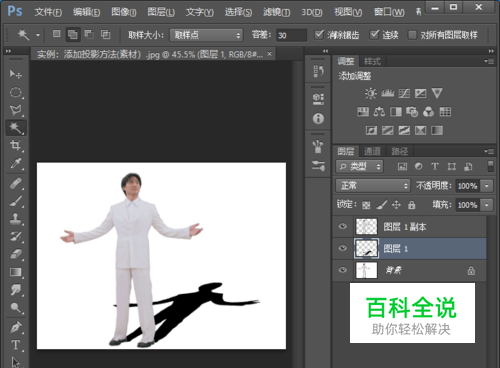Choose New Selection mode in options bar
500x368 pixels.
[x=57, y=34]
